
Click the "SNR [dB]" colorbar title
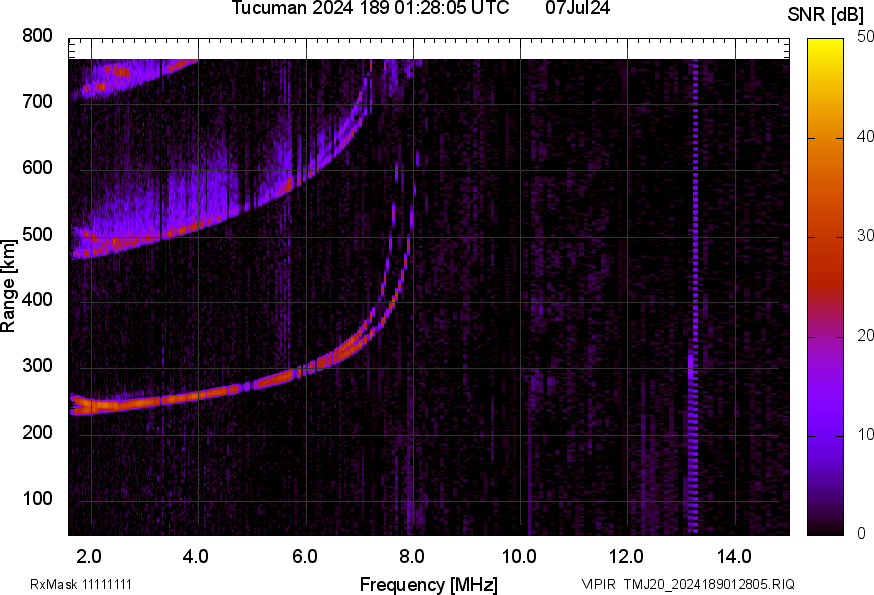point(826,15)
